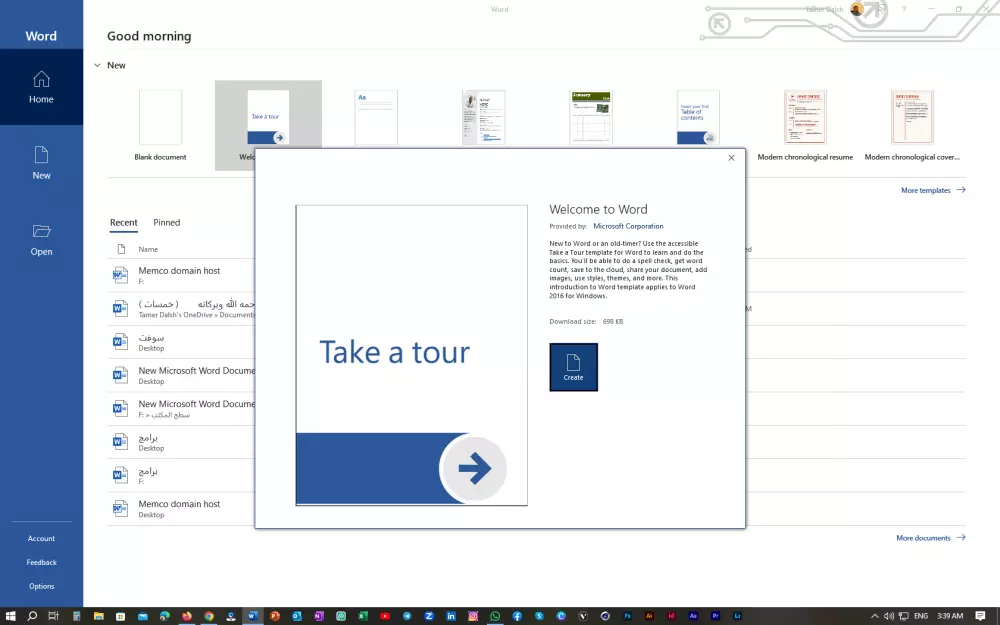Open YouTube from taskbar
Viewport: 1000px width, 625px height.
coord(385,616)
